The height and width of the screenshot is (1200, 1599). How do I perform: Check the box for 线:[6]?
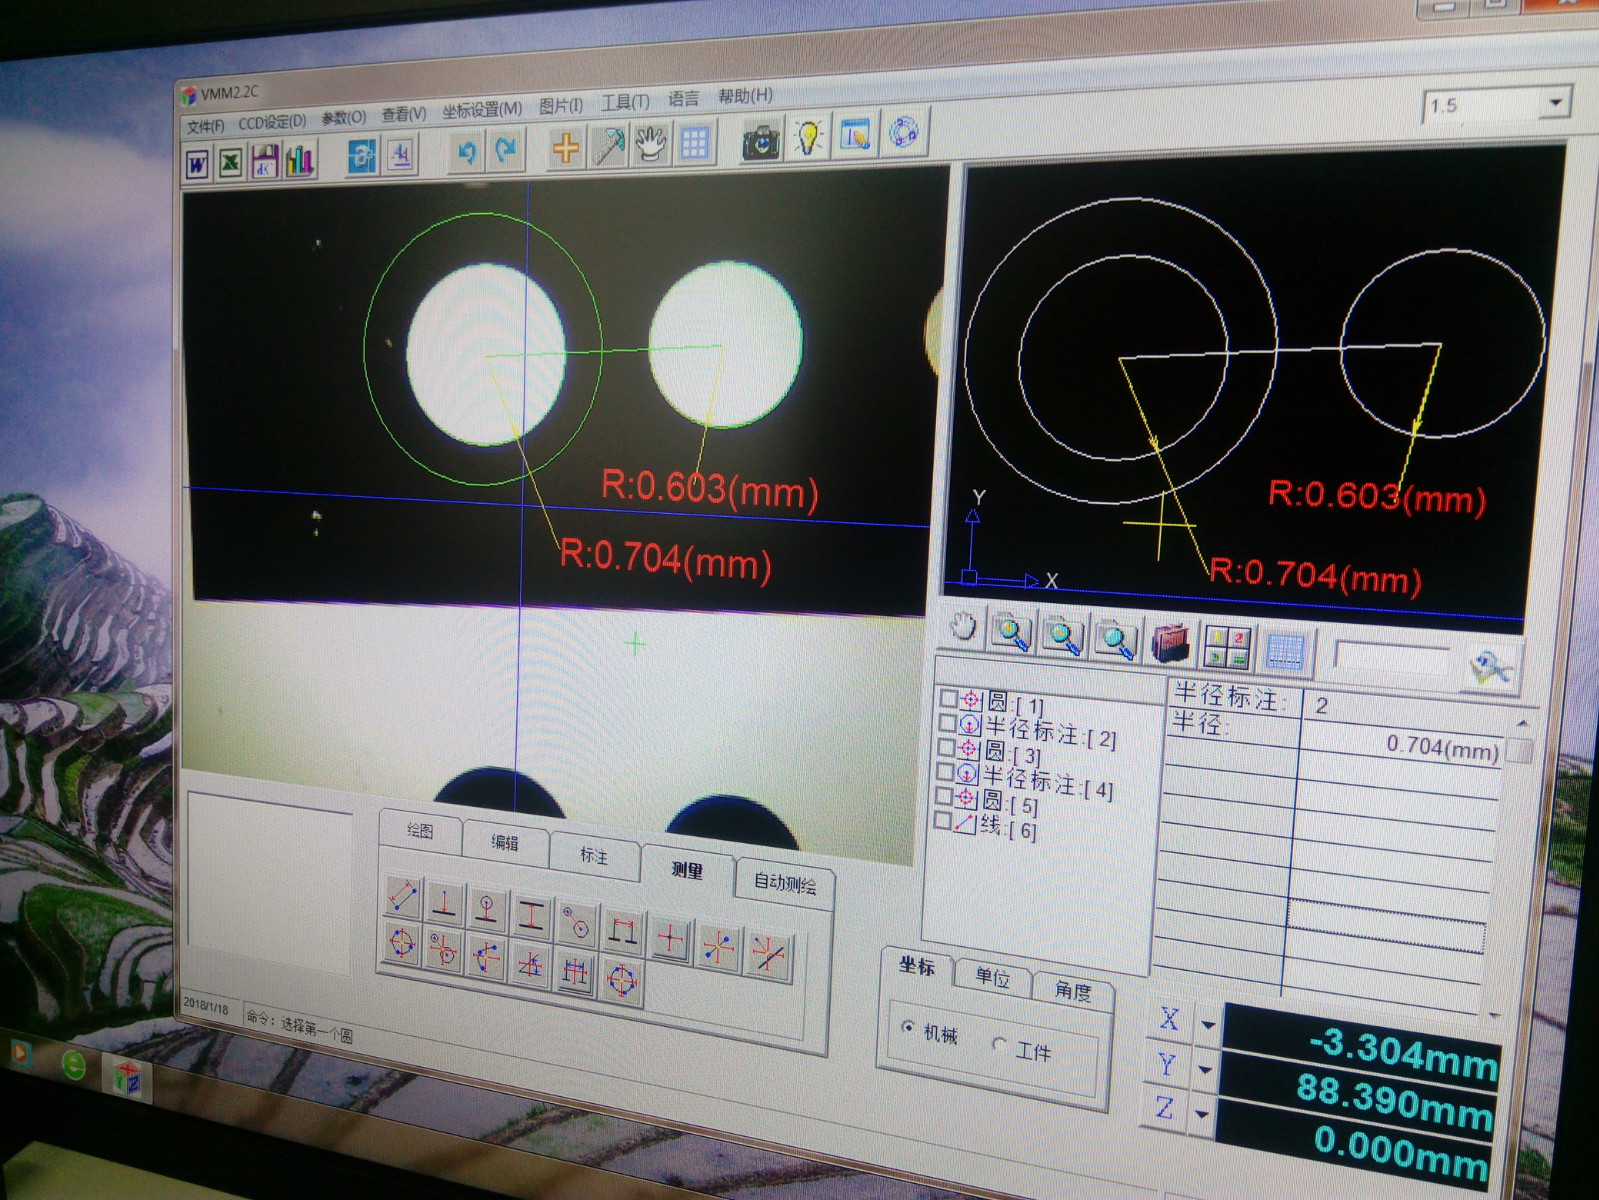pos(942,821)
